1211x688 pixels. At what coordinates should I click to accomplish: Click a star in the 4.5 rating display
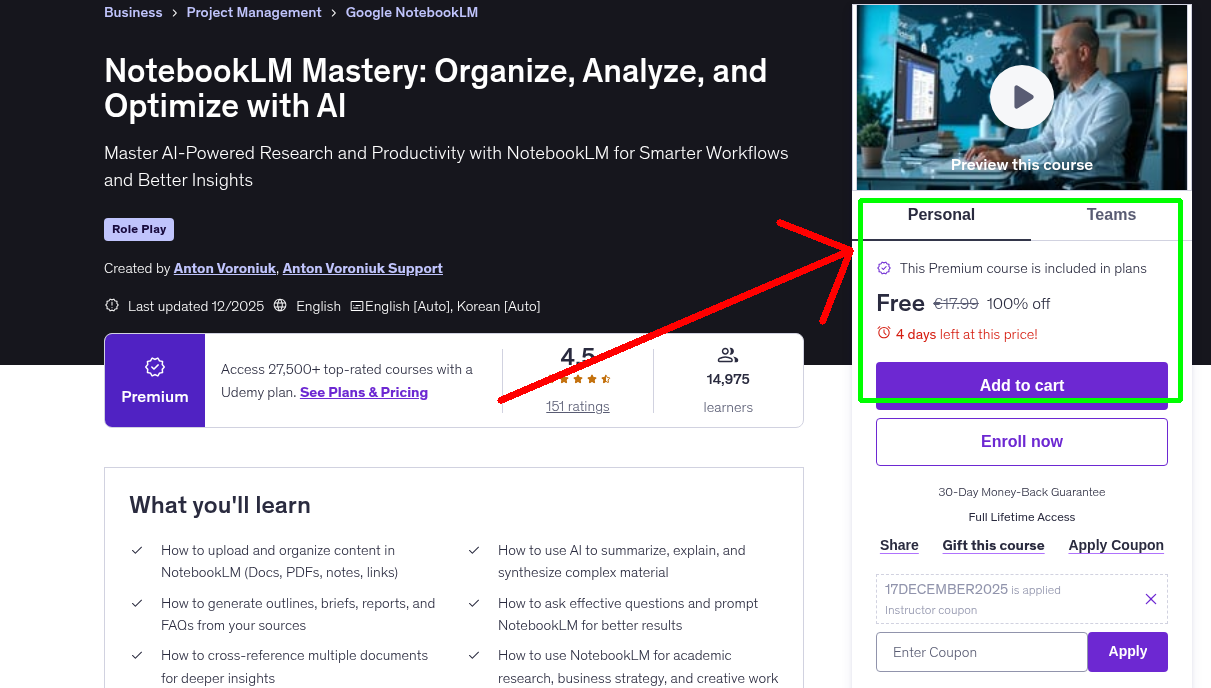tap(577, 380)
